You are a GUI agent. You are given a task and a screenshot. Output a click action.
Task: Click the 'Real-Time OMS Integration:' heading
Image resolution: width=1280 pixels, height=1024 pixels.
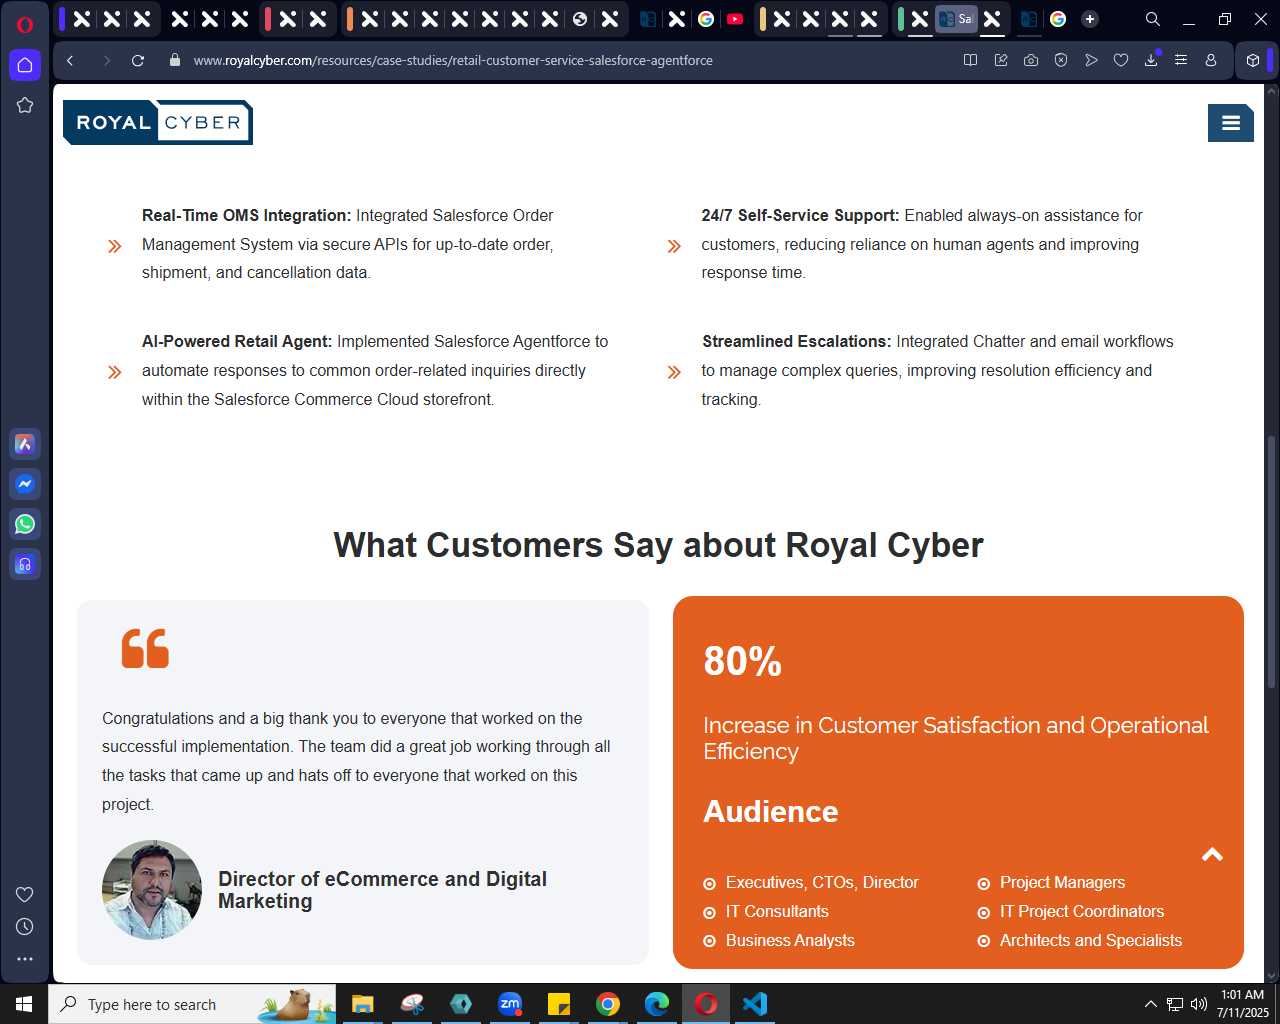point(246,215)
